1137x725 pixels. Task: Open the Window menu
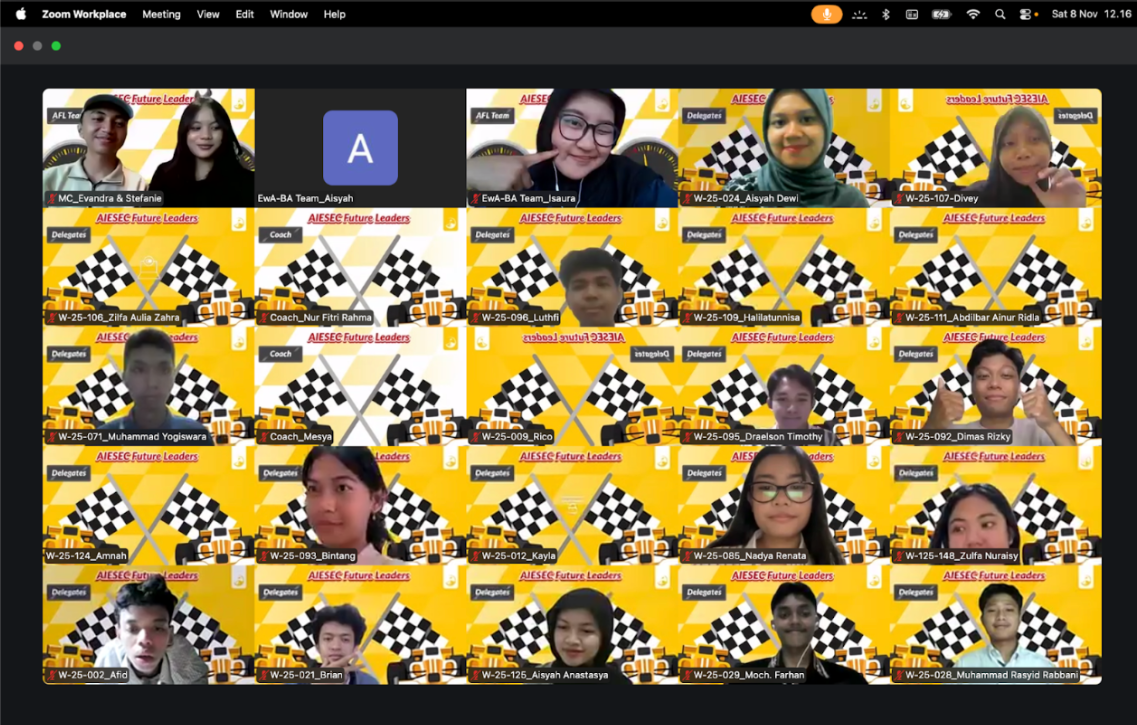pos(289,14)
